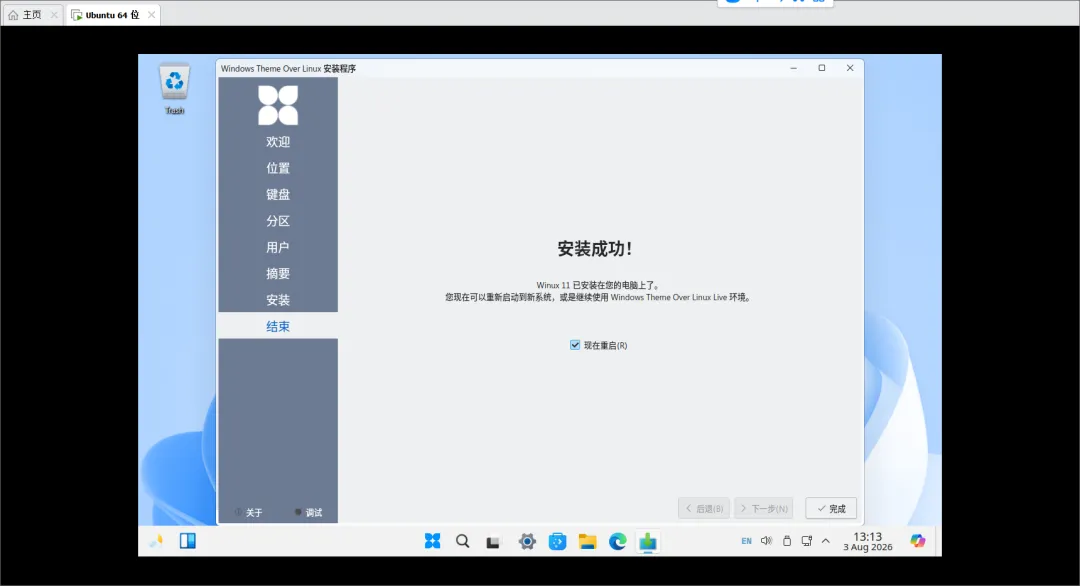Open the file manager folder icon
The image size is (1080, 586).
click(588, 542)
